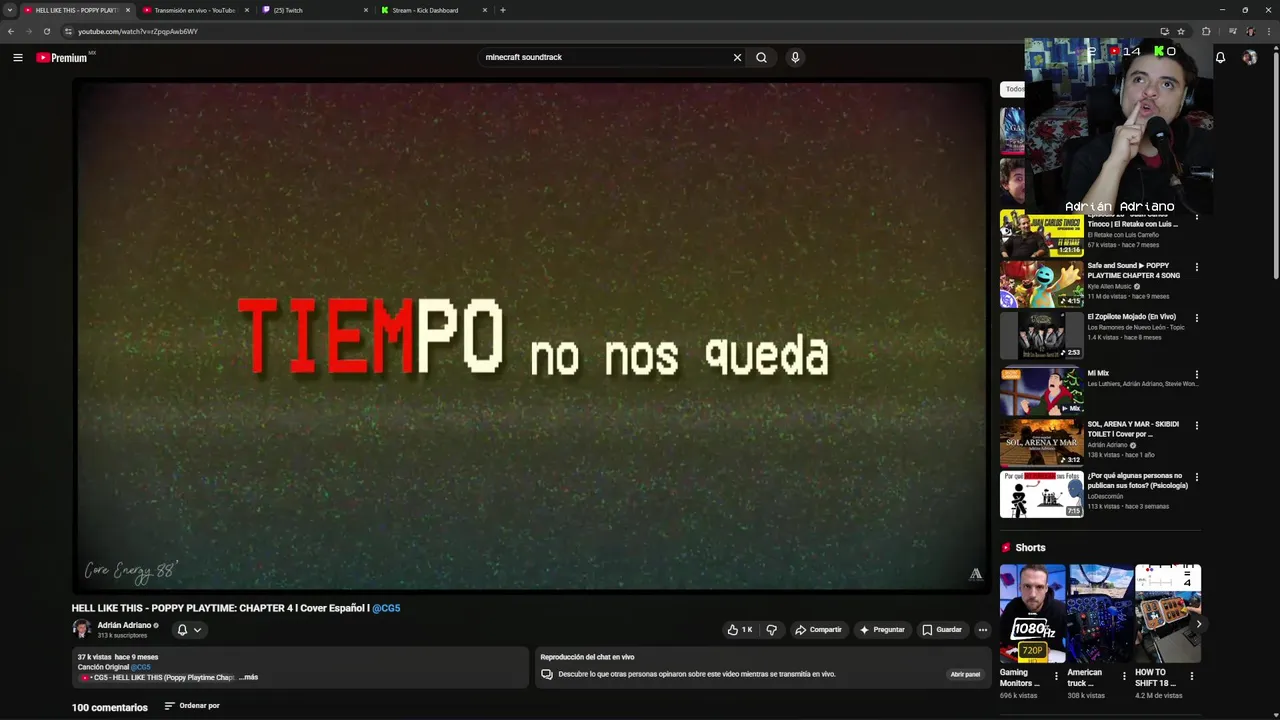Screen dimensions: 1280x720
Task: Open Chrome extensions puzzle icon
Action: coord(1206,31)
